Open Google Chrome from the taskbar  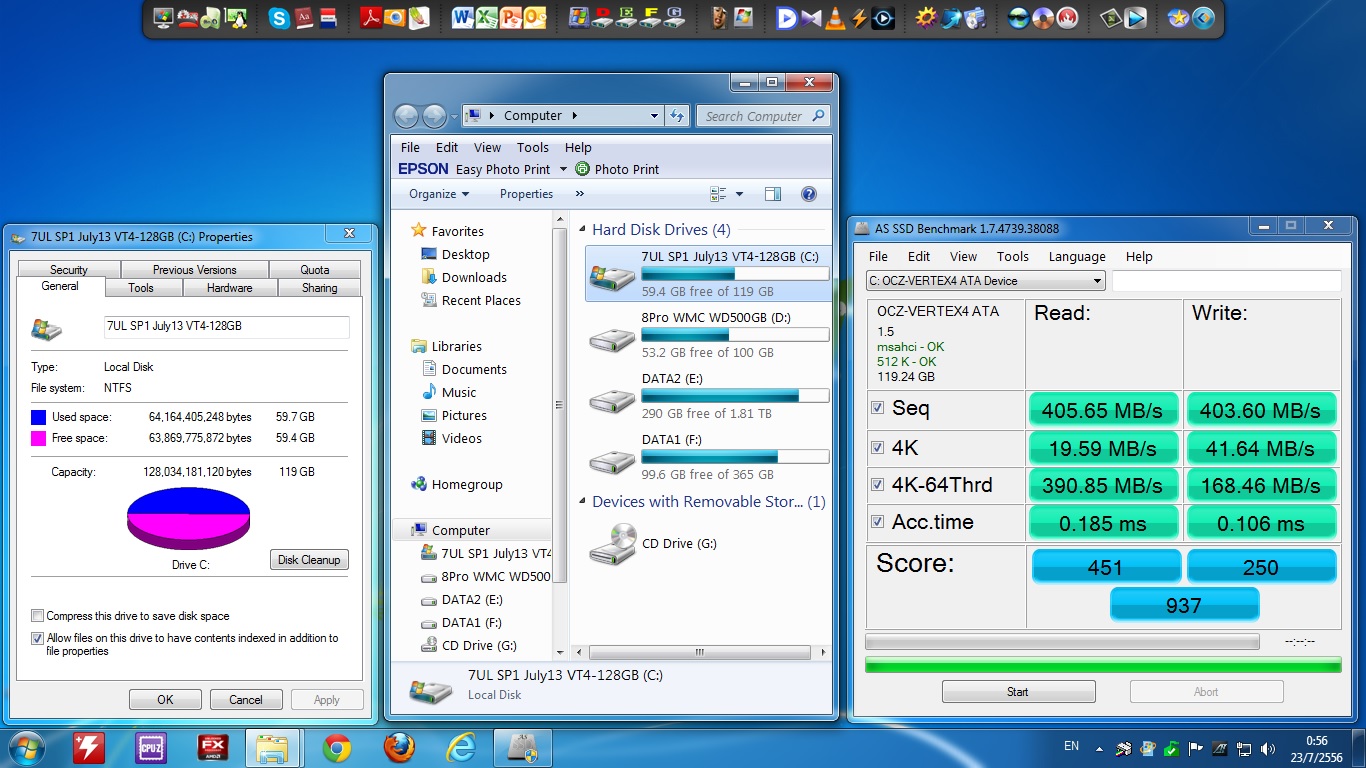tap(337, 748)
